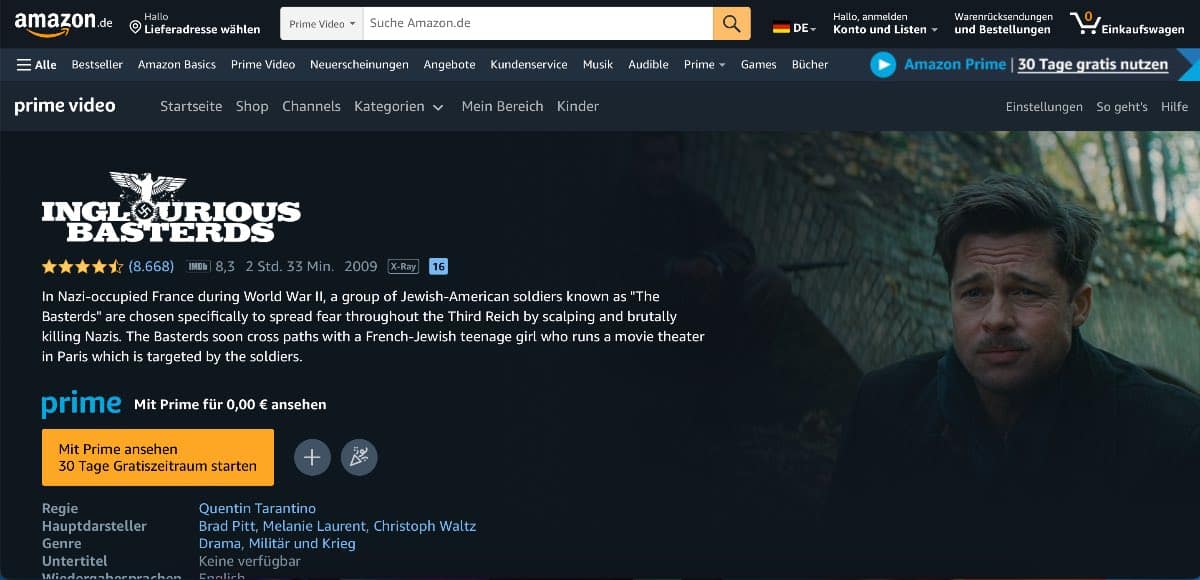The height and width of the screenshot is (580, 1200).
Task: Open Neuerscheinungen in the nav bar
Action: [x=359, y=64]
